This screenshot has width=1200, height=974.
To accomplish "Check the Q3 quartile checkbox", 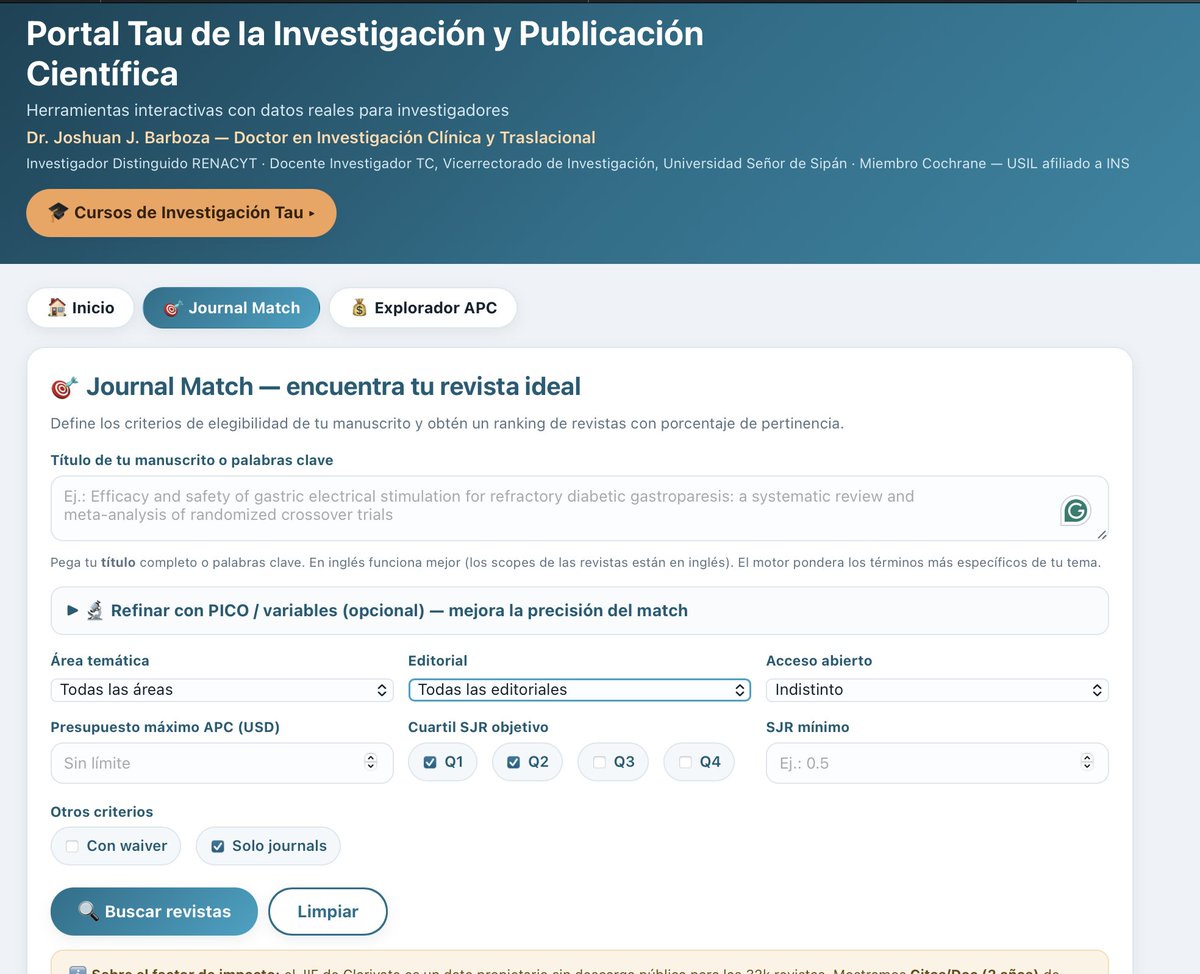I will coord(599,762).
